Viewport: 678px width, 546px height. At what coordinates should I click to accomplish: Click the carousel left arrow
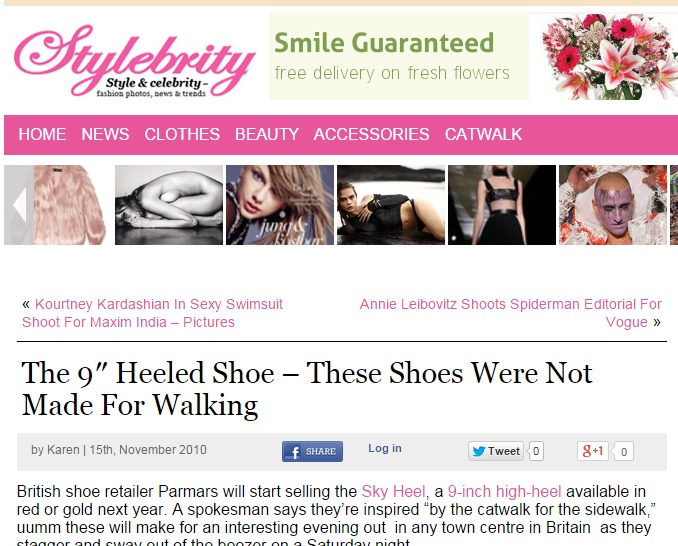(19, 205)
